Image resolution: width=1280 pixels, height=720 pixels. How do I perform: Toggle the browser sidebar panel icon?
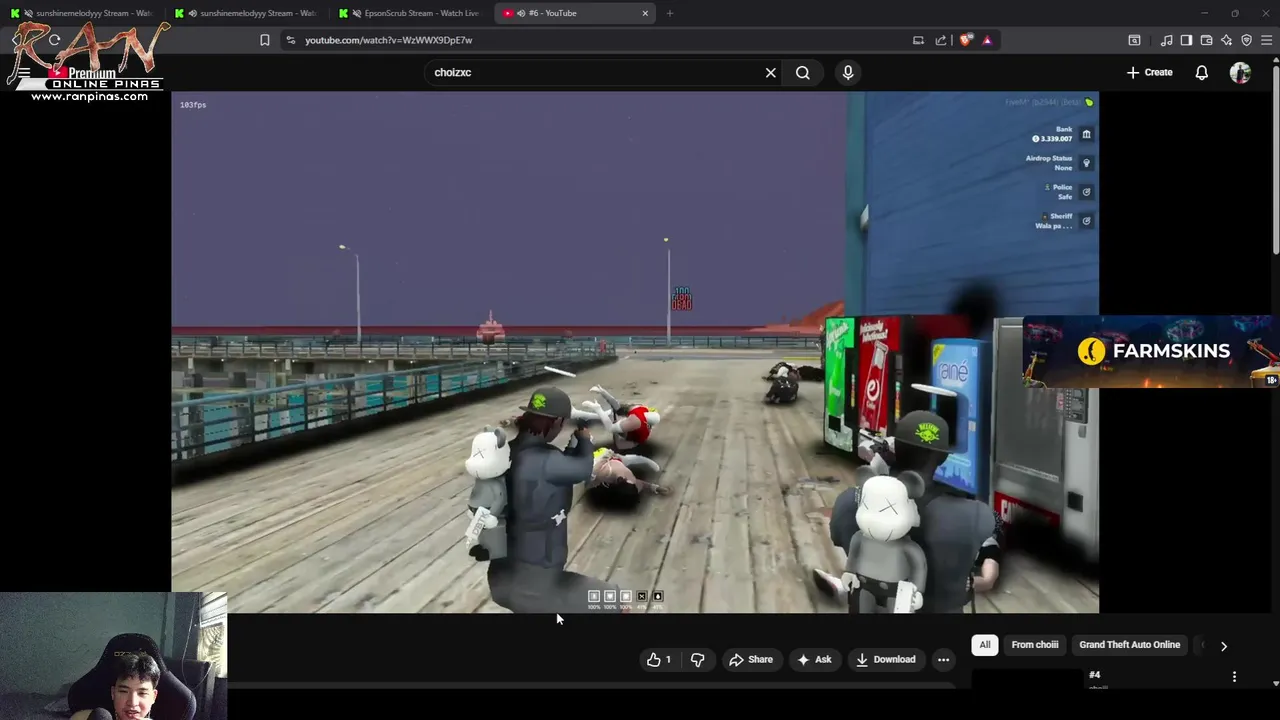coord(1186,40)
